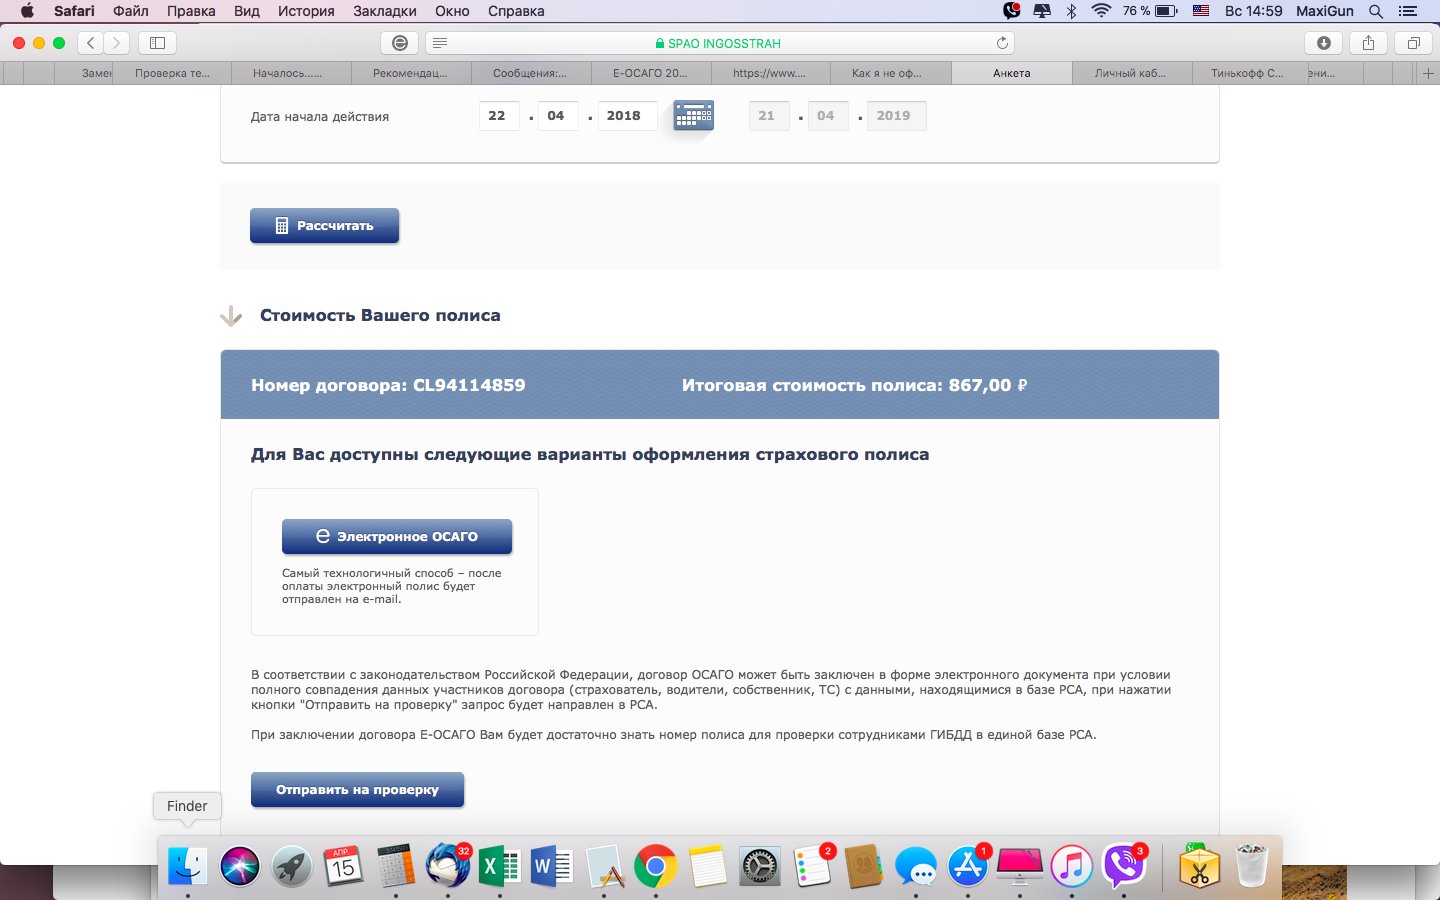Open Viber from the Dock
The image size is (1440, 900).
click(x=1123, y=866)
